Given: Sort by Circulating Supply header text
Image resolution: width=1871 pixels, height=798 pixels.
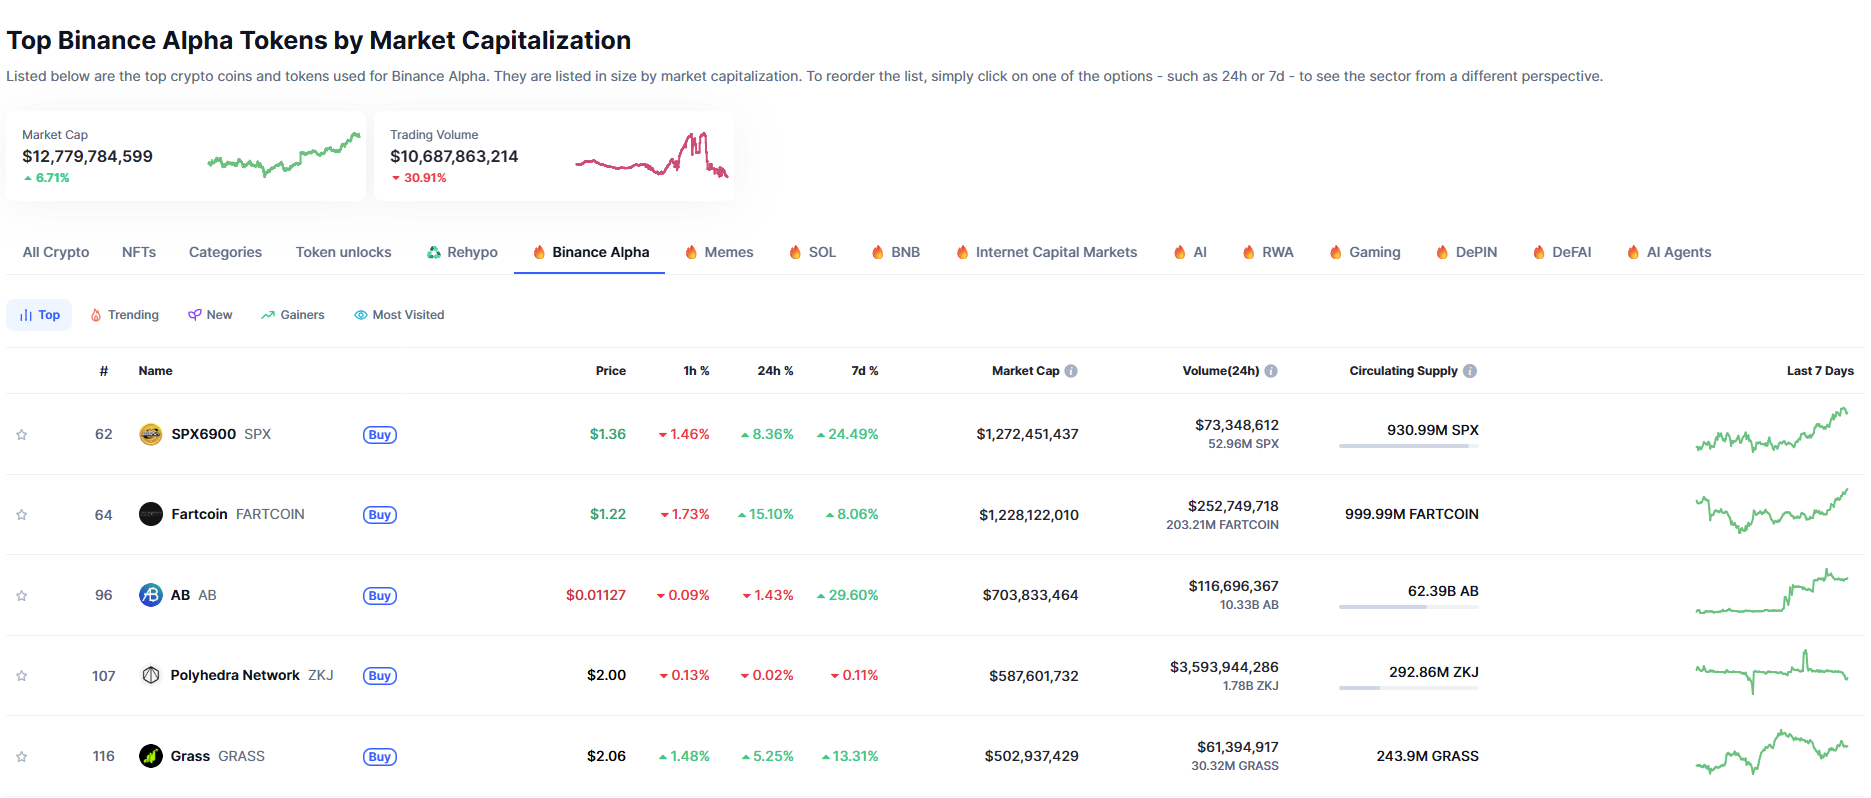Looking at the screenshot, I should pos(1403,371).
